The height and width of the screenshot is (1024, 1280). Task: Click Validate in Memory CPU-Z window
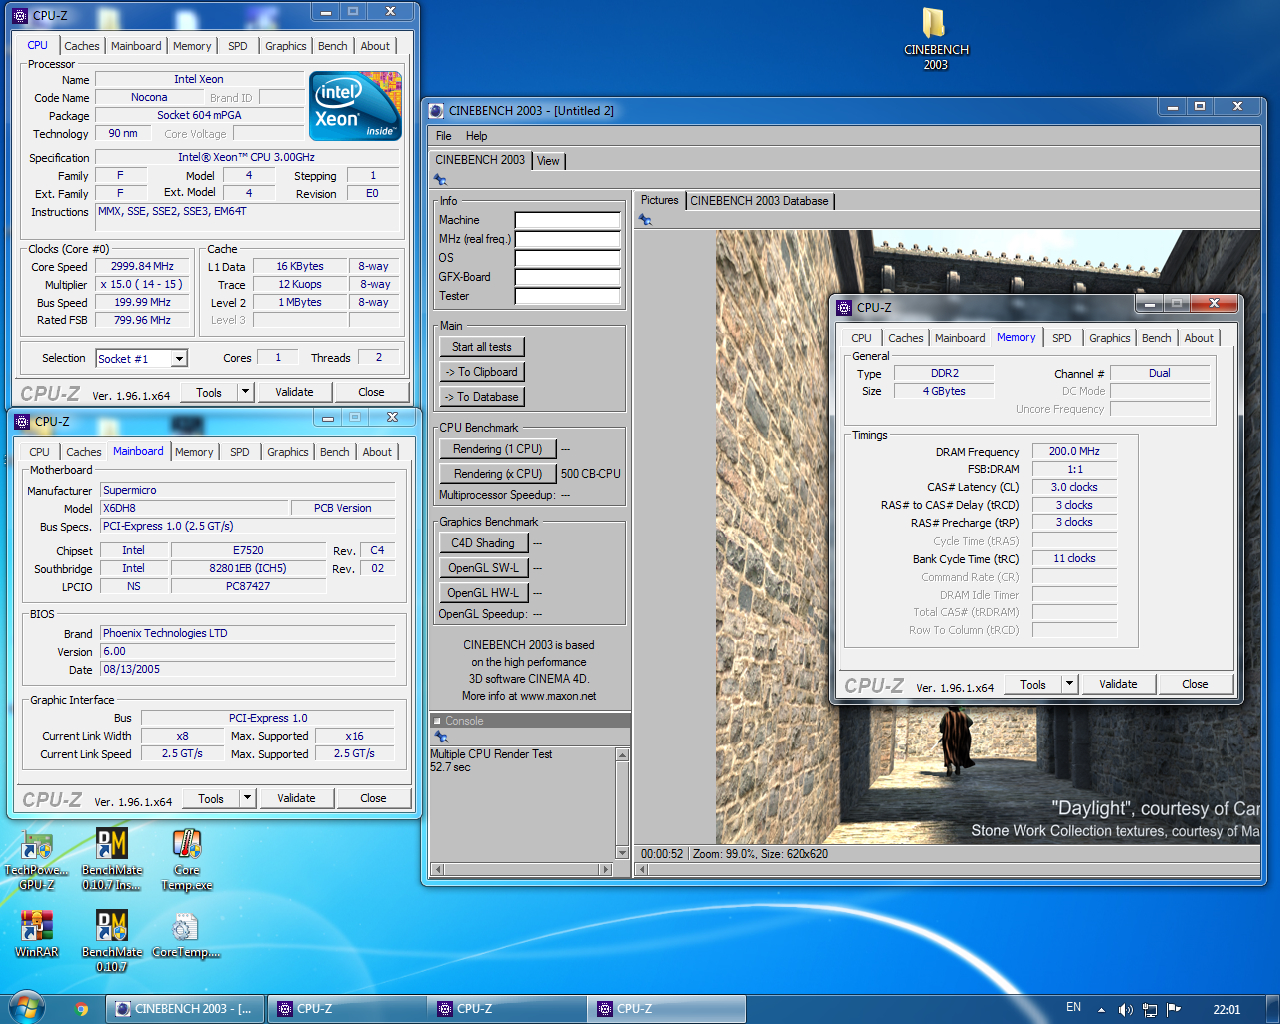(x=1118, y=684)
